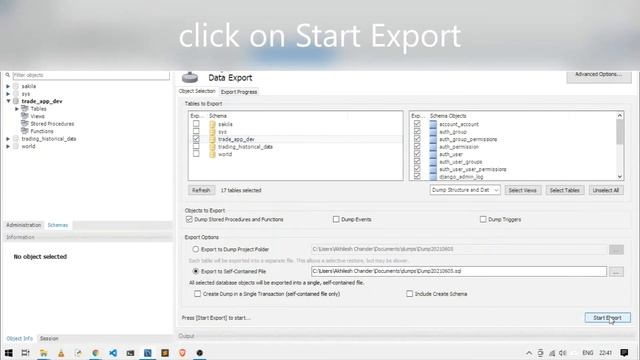
Task: Collapse the trade_app_dev schema tree
Action: coord(8,101)
